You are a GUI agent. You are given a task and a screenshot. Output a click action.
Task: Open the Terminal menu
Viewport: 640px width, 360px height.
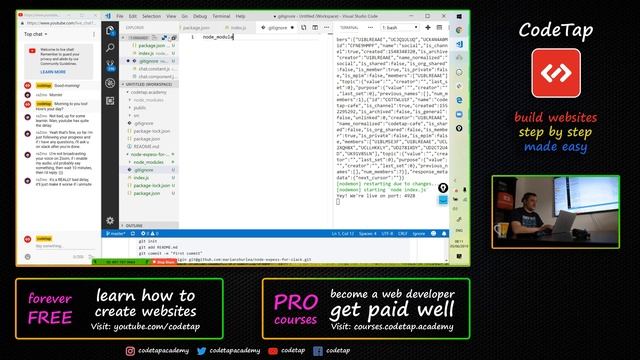pos(221,16)
